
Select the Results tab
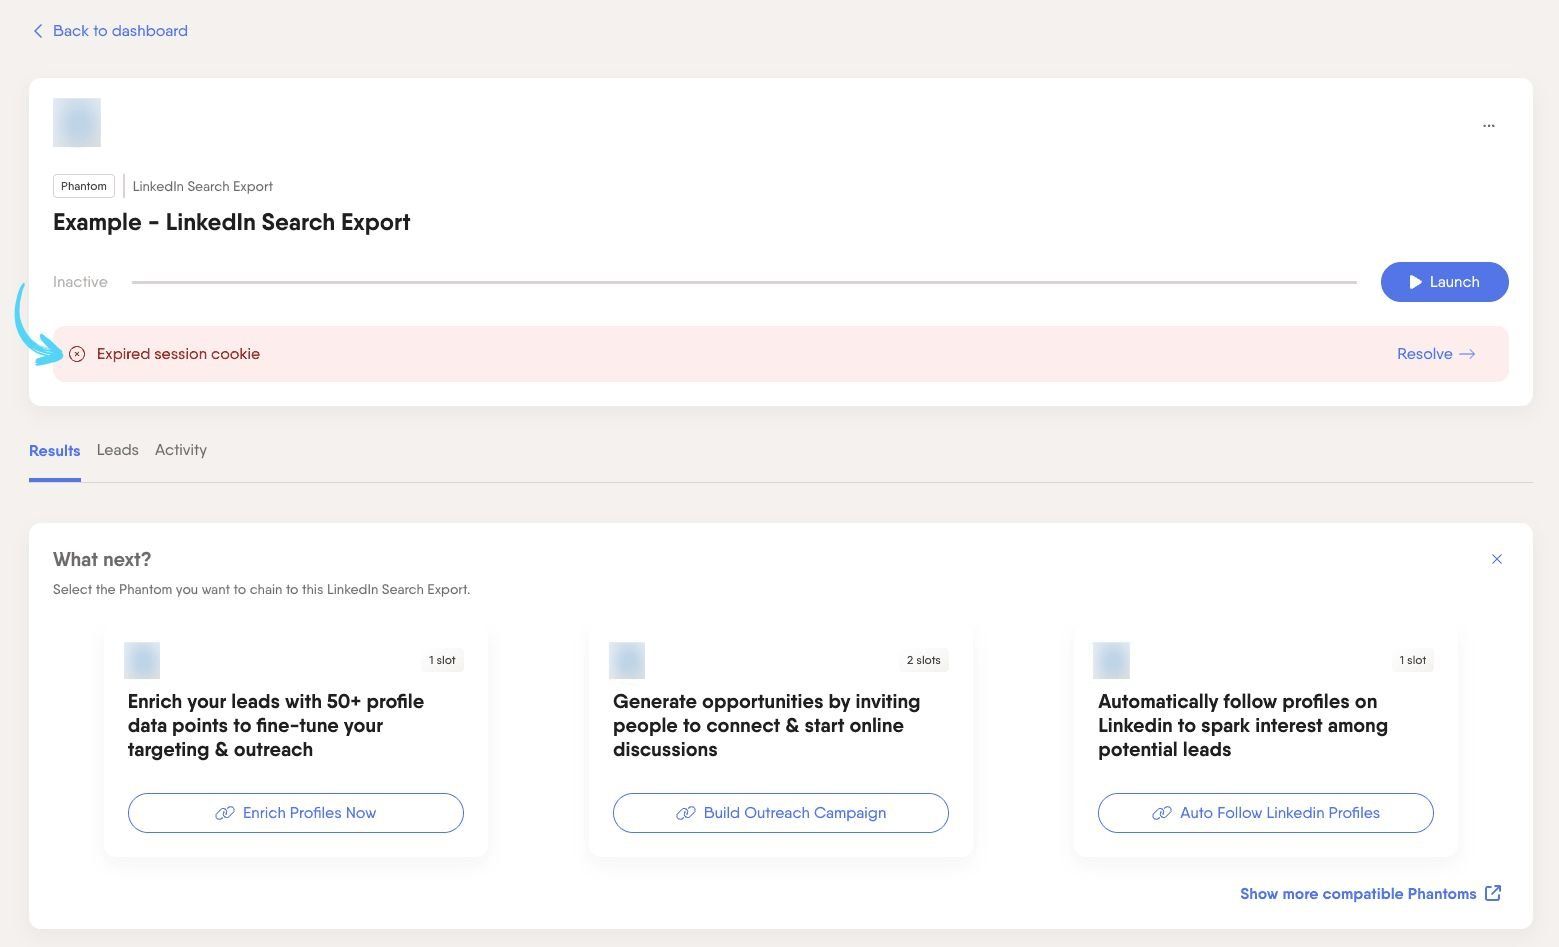54,451
